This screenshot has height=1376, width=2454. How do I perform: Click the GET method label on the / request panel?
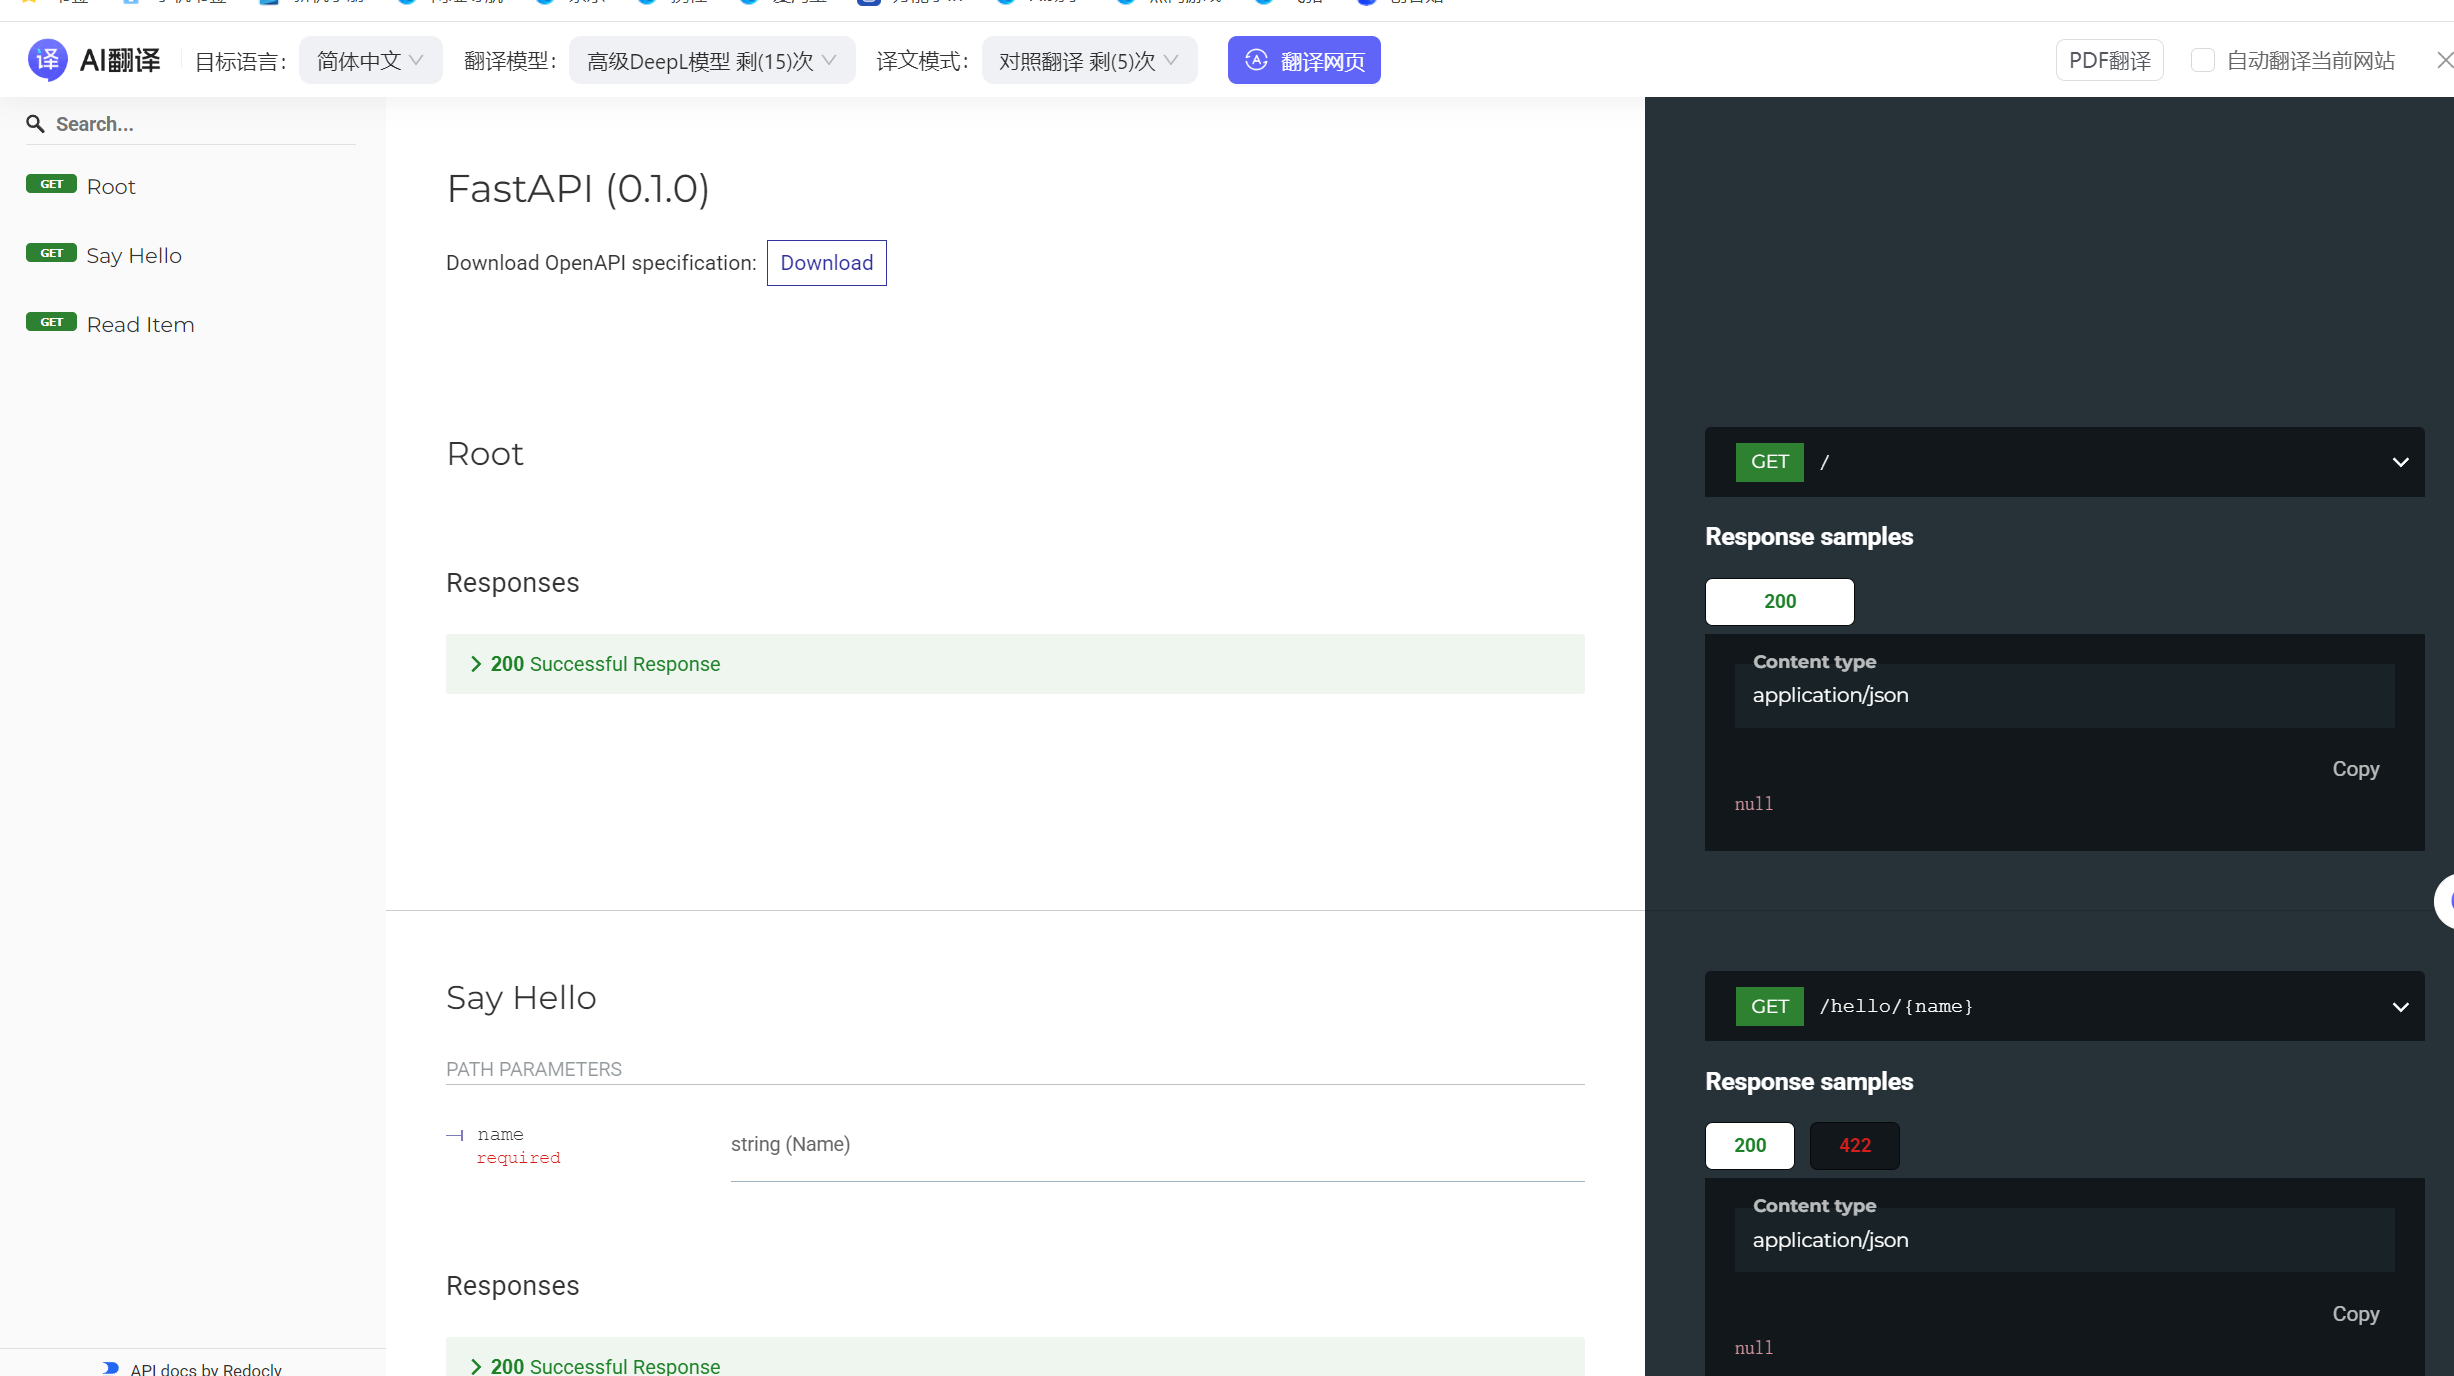(1769, 462)
